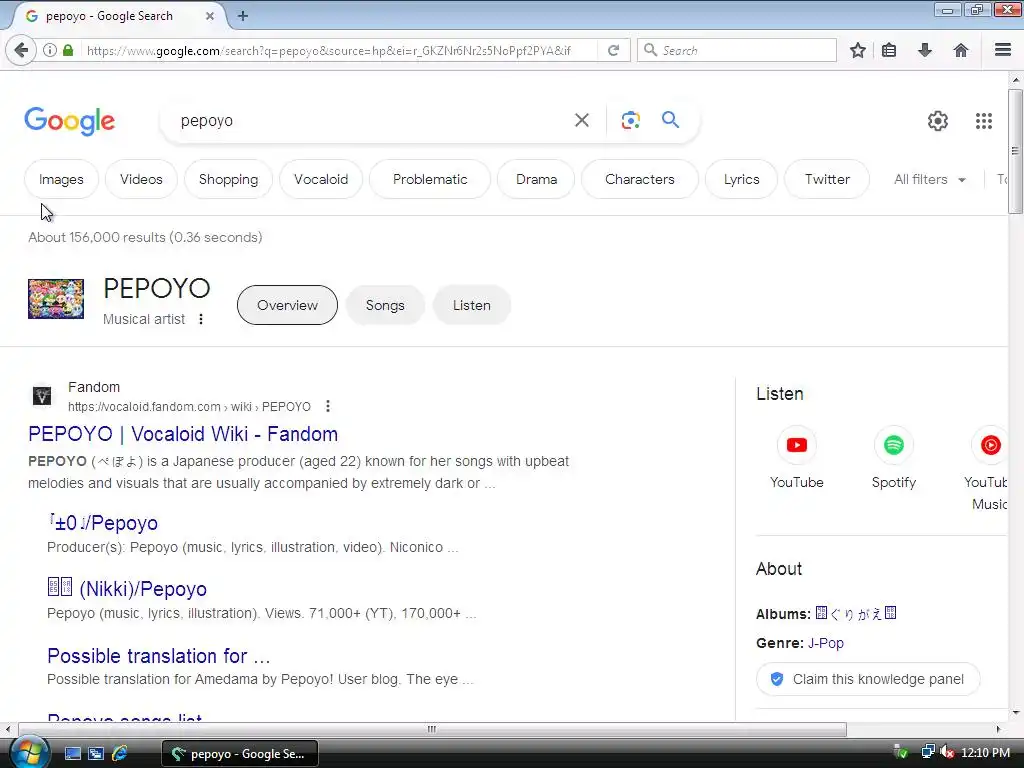The width and height of the screenshot is (1024, 768).
Task: Filter results by Shopping
Action: pyautogui.click(x=228, y=180)
